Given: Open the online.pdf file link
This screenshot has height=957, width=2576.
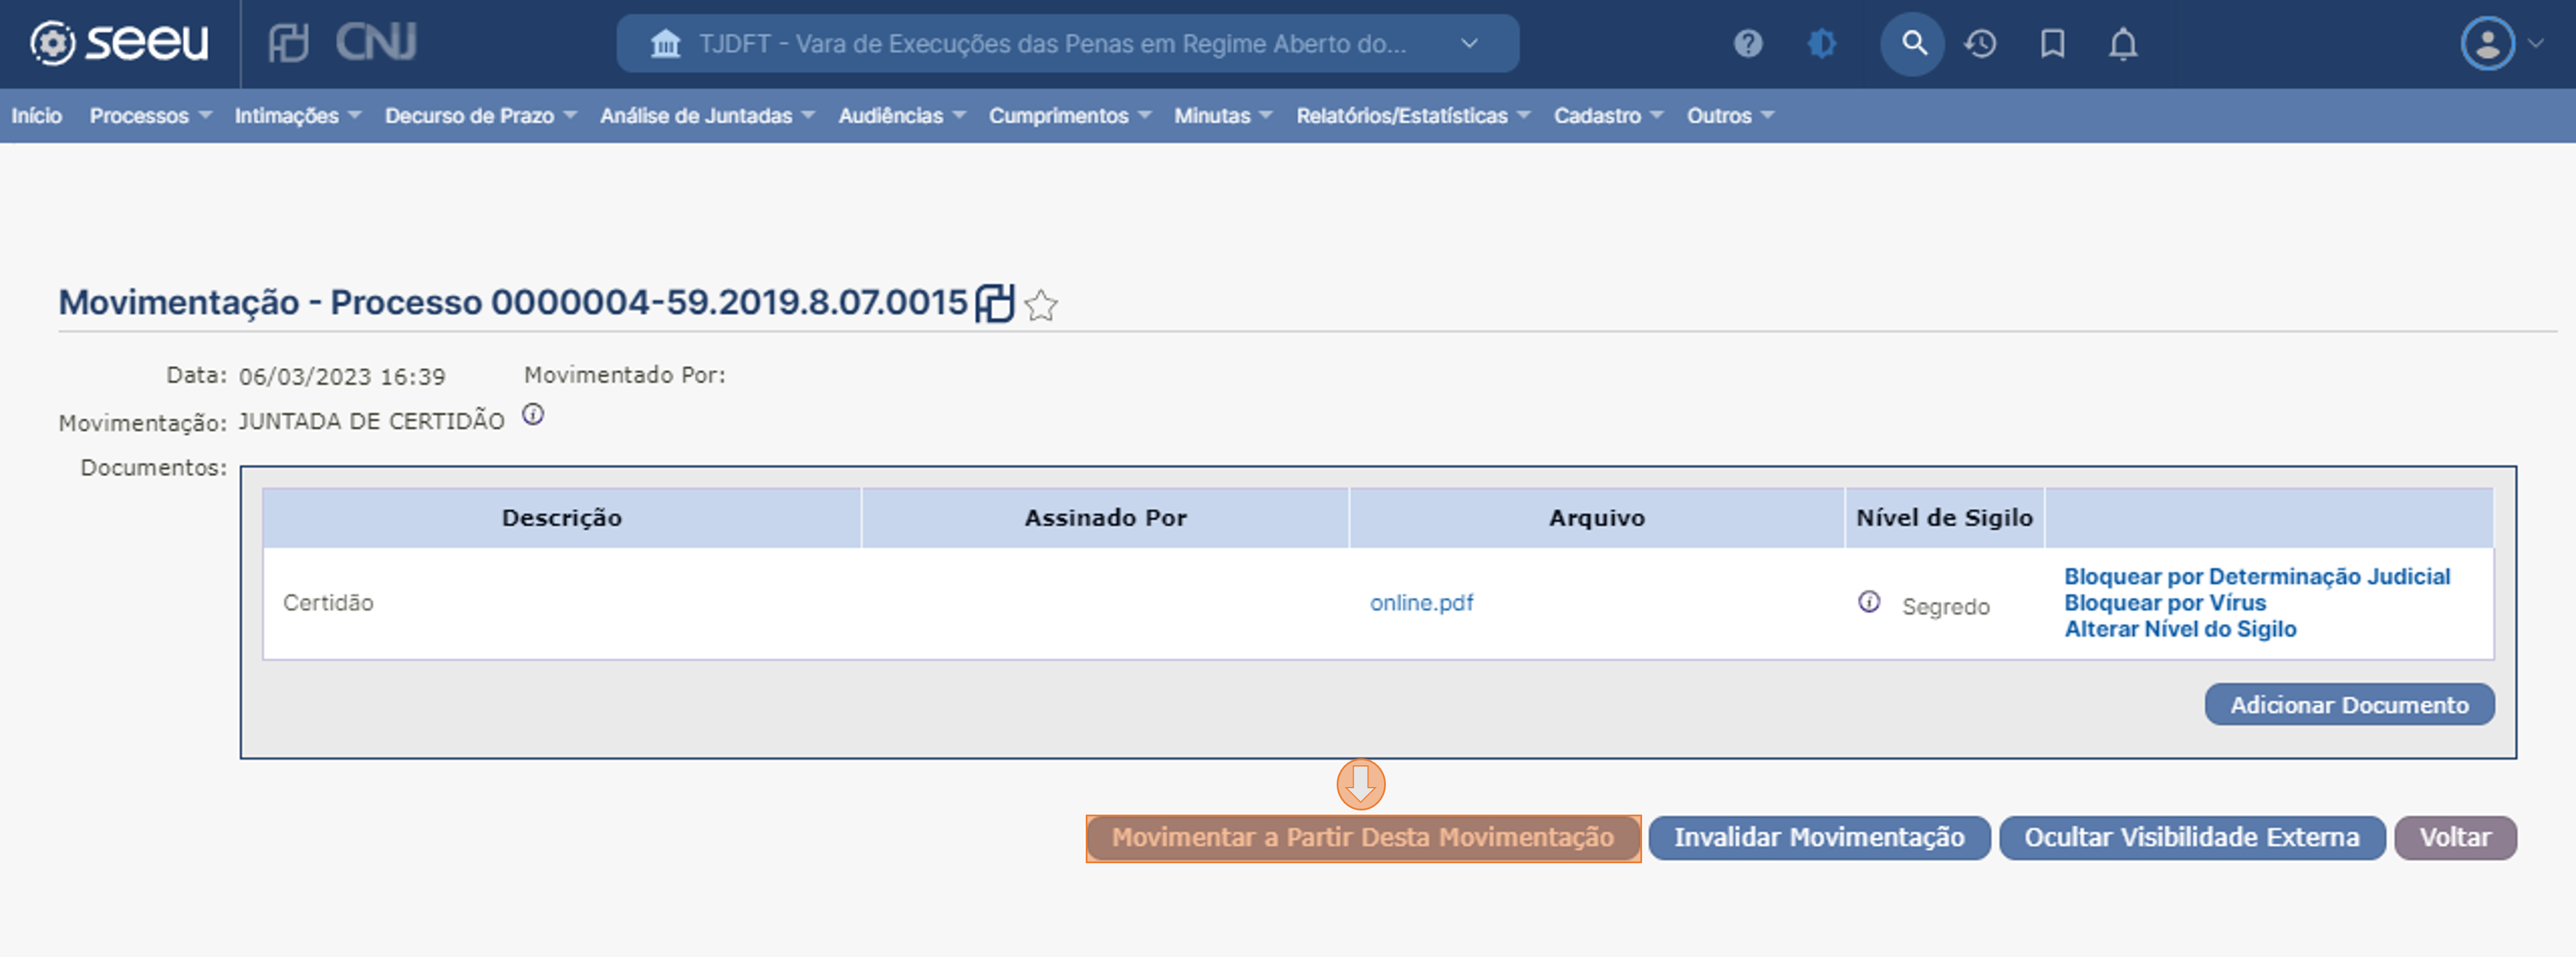Looking at the screenshot, I should [1421, 602].
